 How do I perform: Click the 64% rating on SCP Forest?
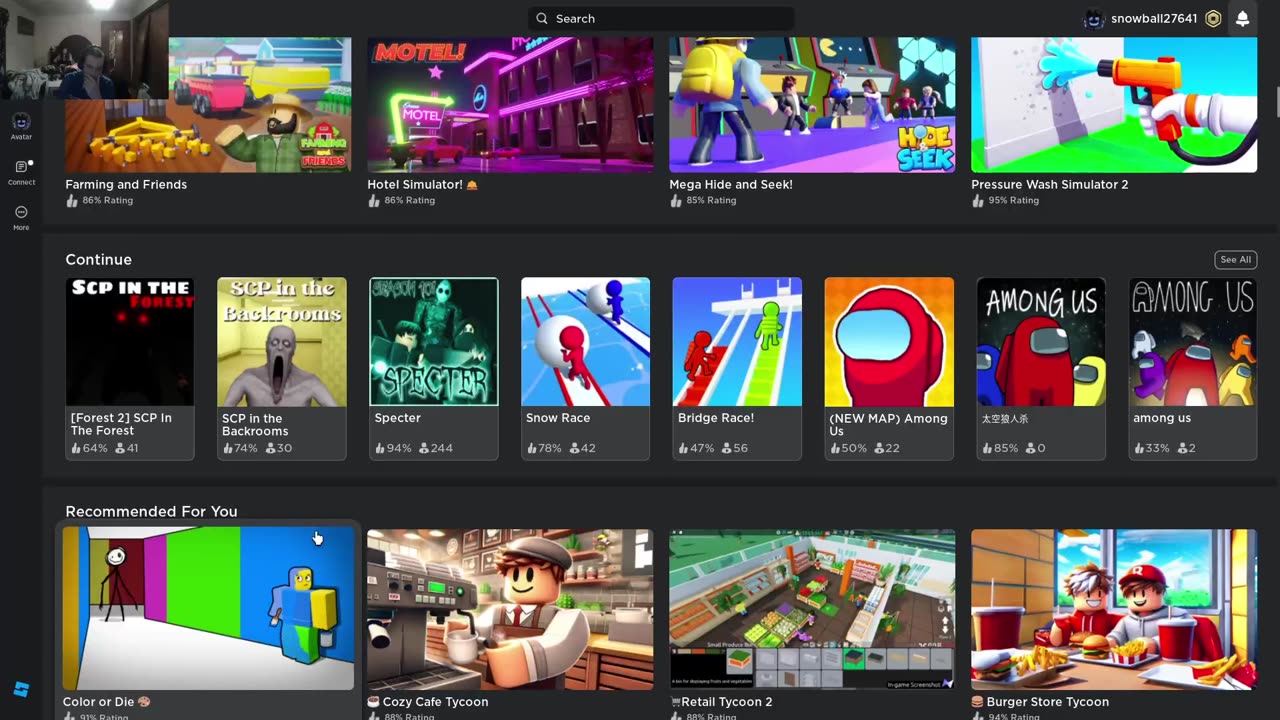pyautogui.click(x=89, y=448)
